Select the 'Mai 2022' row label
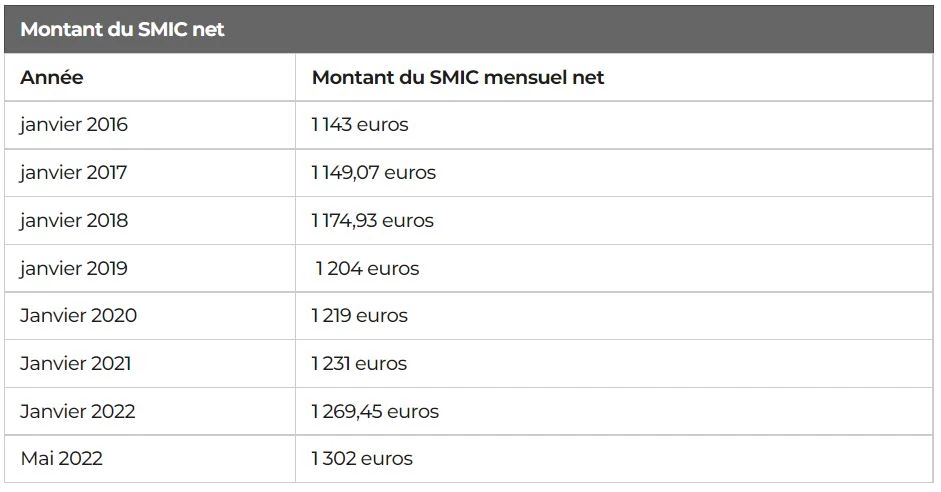 62,459
